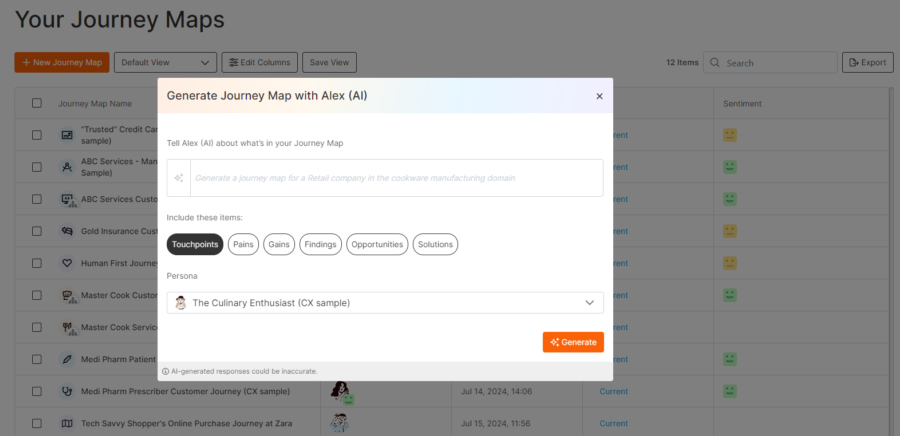Tick the checkbox for "Trusted" Credit Card row
900x436 pixels.
[x=37, y=135]
